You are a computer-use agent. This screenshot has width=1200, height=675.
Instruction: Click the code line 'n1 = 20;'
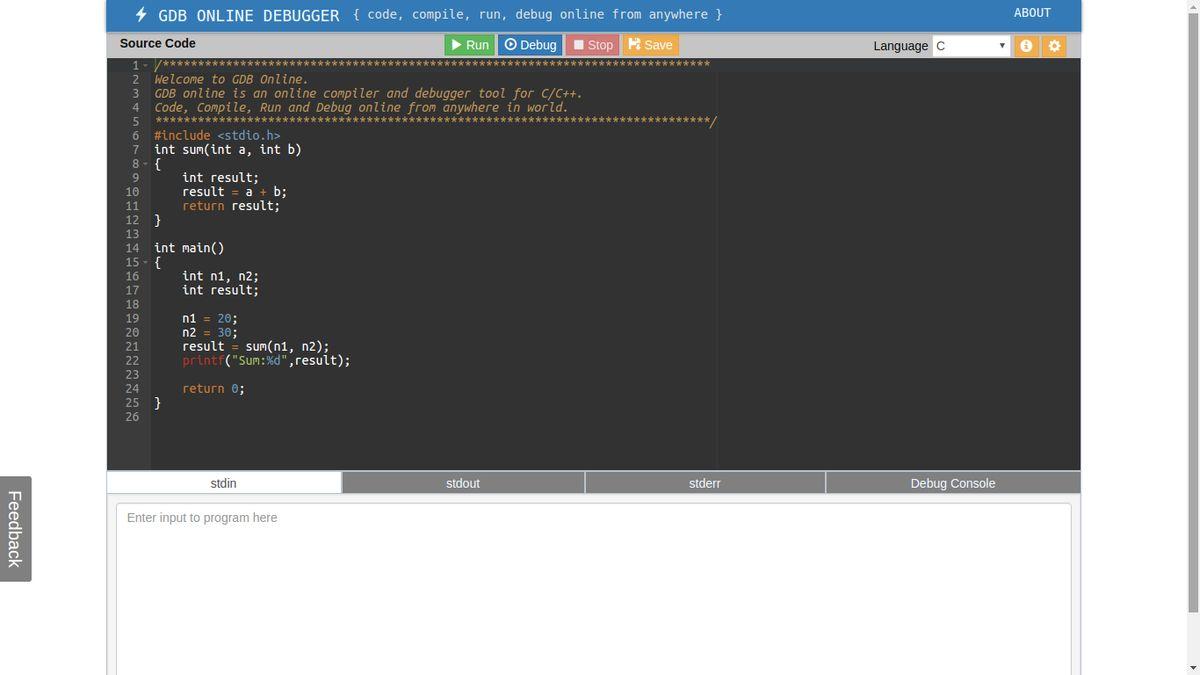[210, 318]
